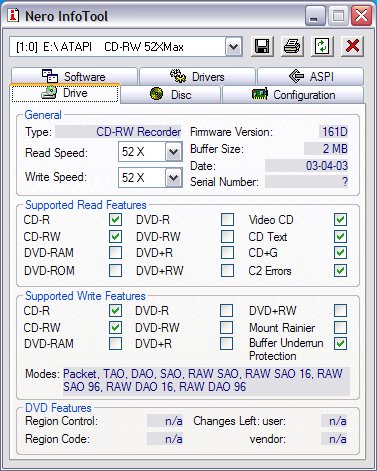Click the Modes list text field
Image resolution: width=377 pixels, height=471 pixels.
tap(206, 381)
